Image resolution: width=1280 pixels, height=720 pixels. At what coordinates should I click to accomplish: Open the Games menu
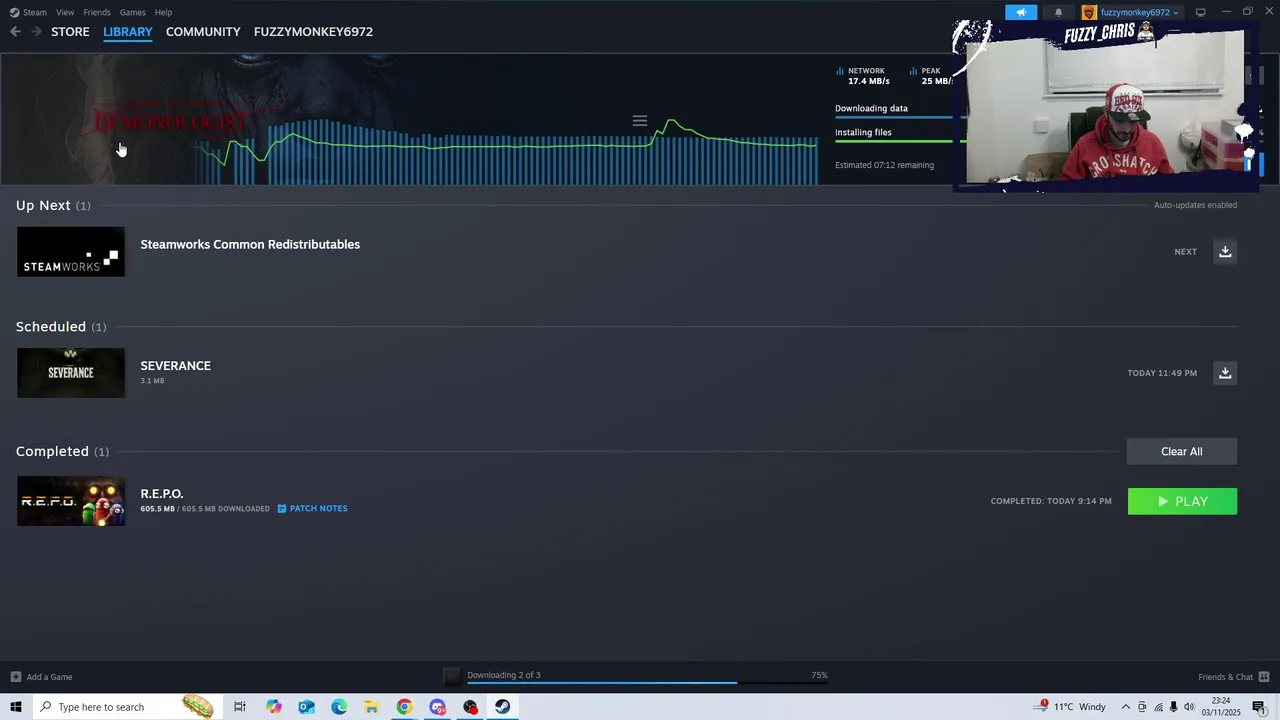[x=132, y=12]
